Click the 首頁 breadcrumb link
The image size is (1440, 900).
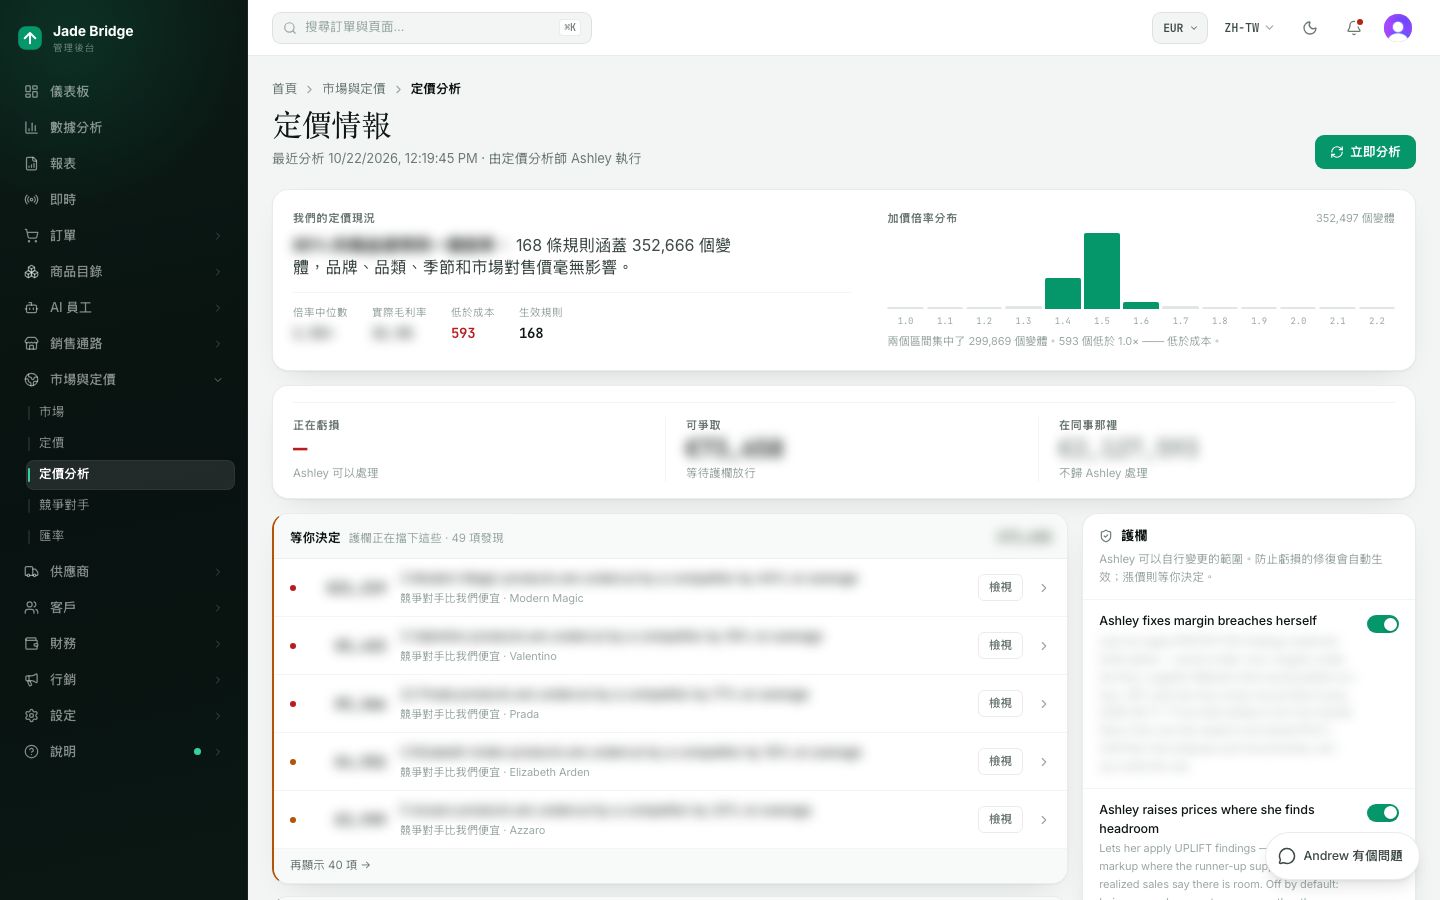[x=285, y=89]
